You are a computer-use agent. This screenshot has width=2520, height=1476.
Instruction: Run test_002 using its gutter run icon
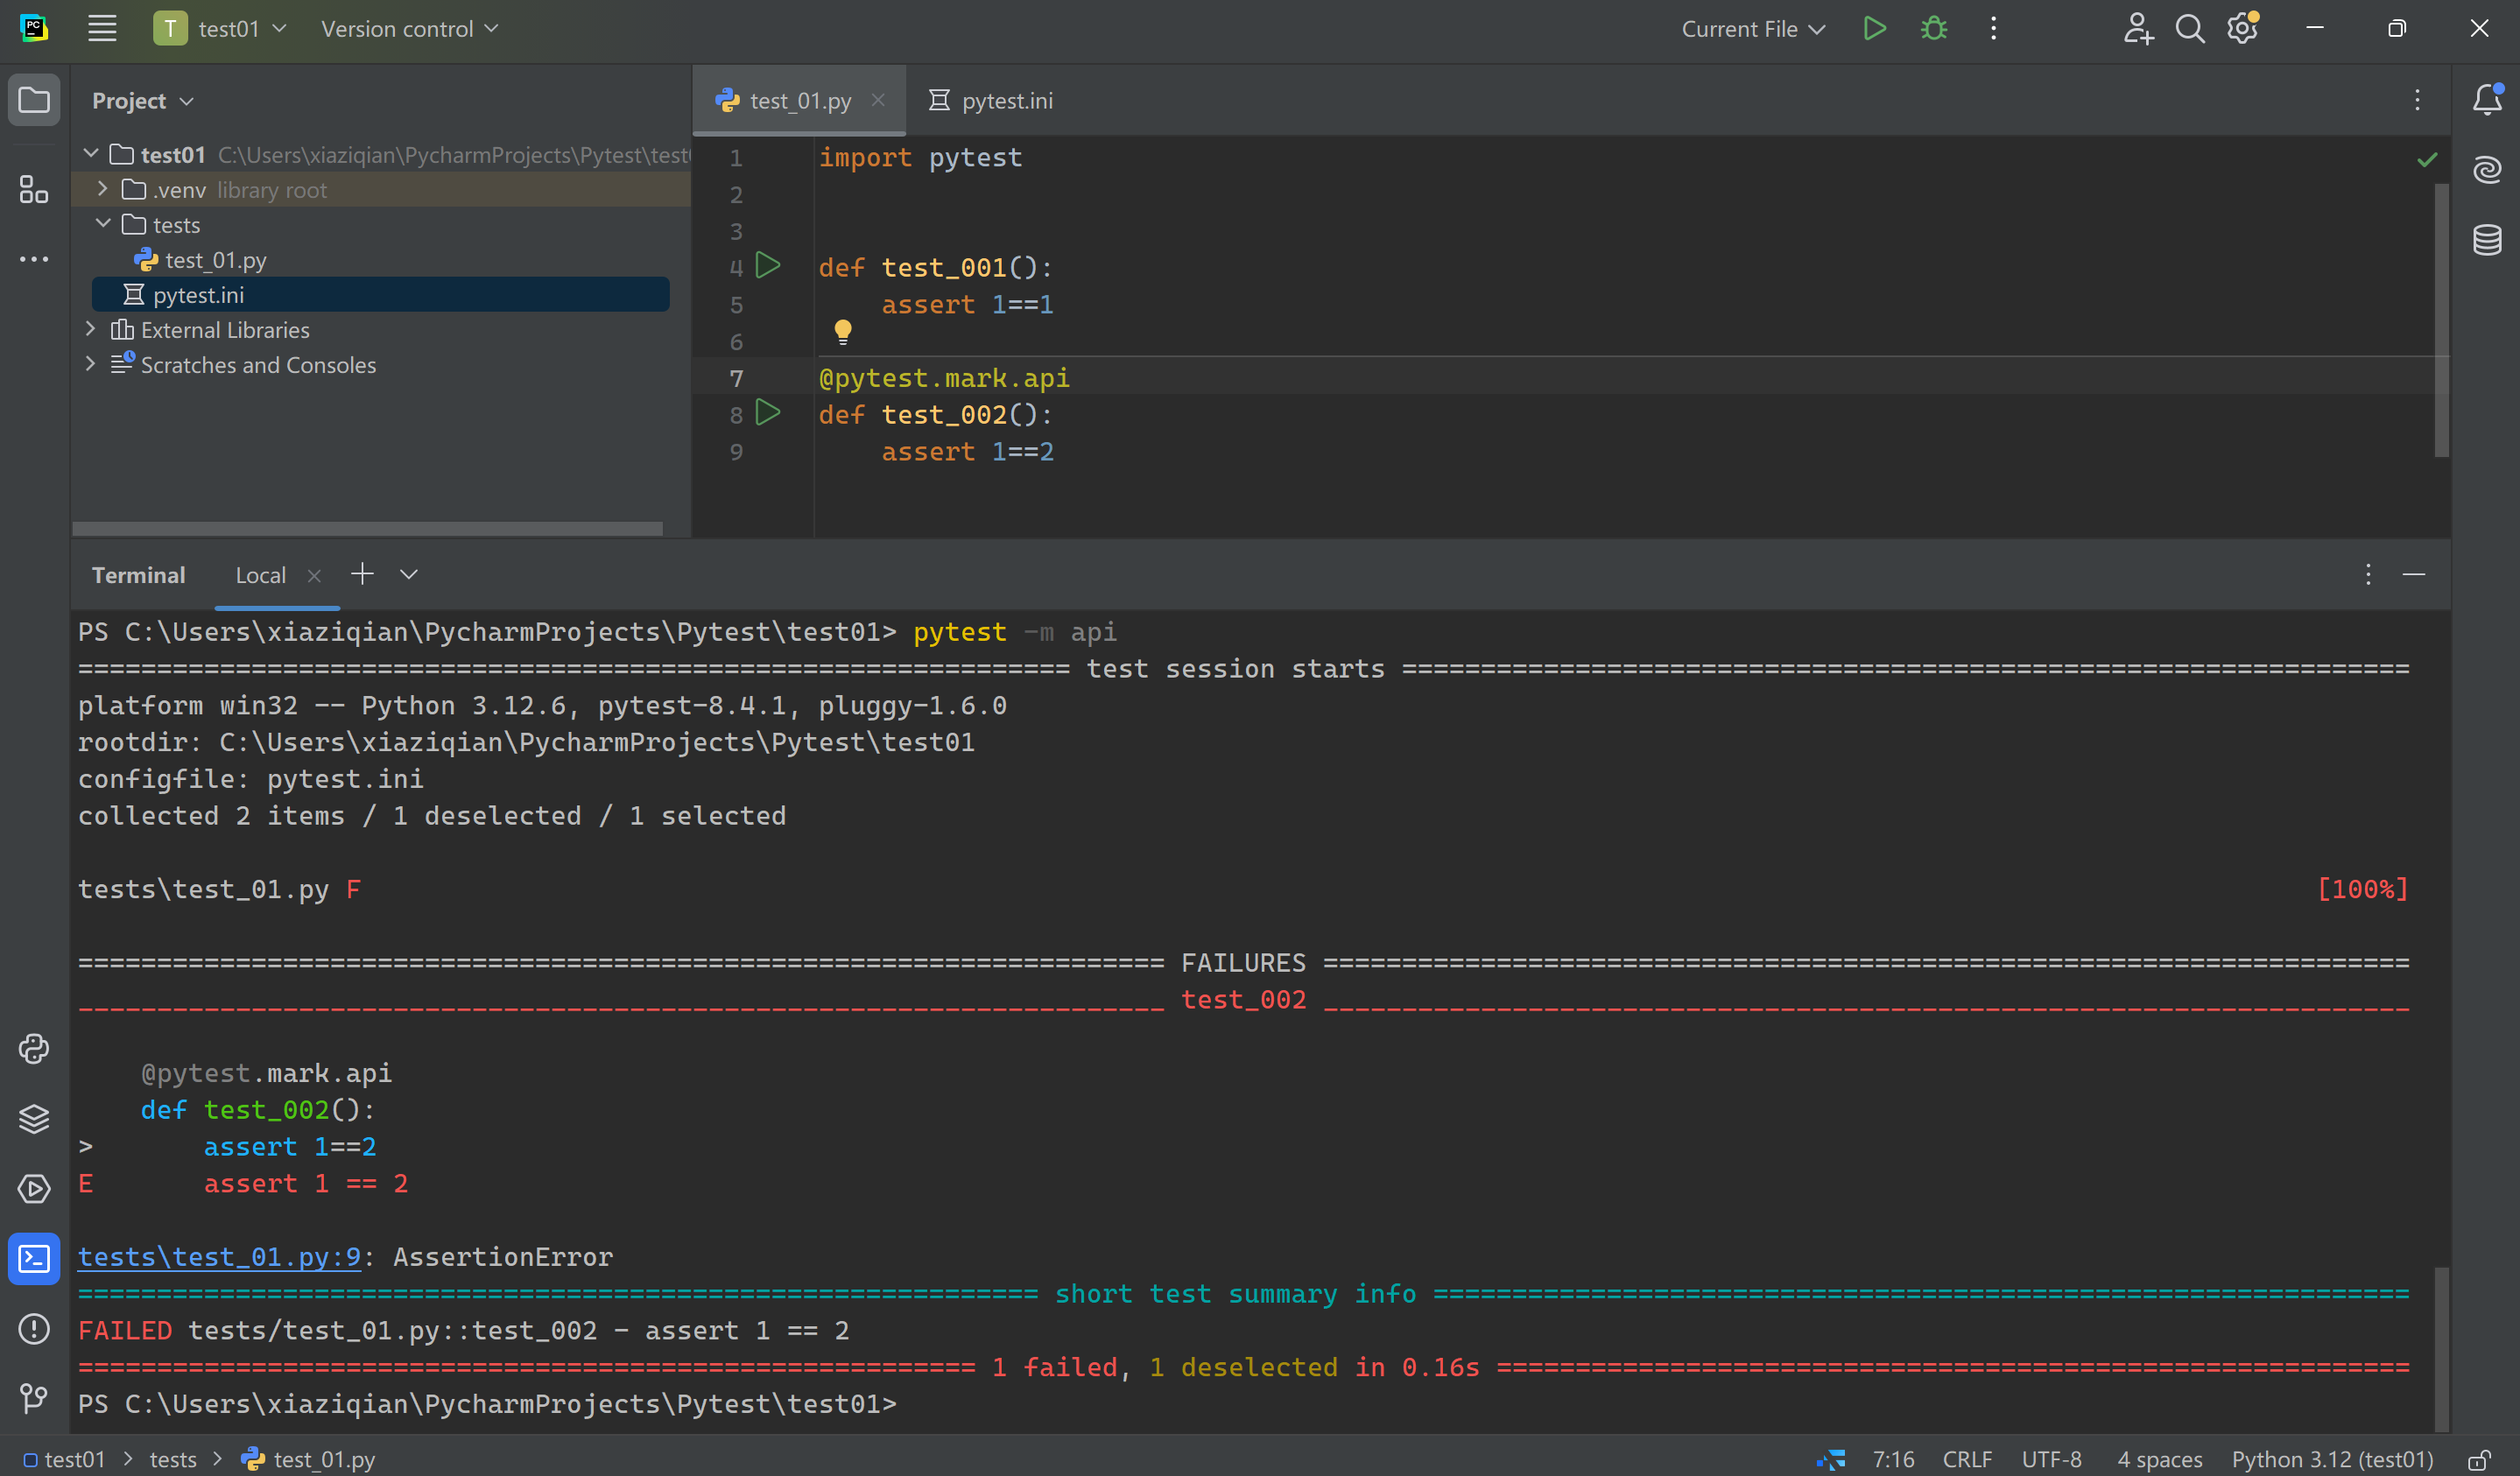coord(767,413)
